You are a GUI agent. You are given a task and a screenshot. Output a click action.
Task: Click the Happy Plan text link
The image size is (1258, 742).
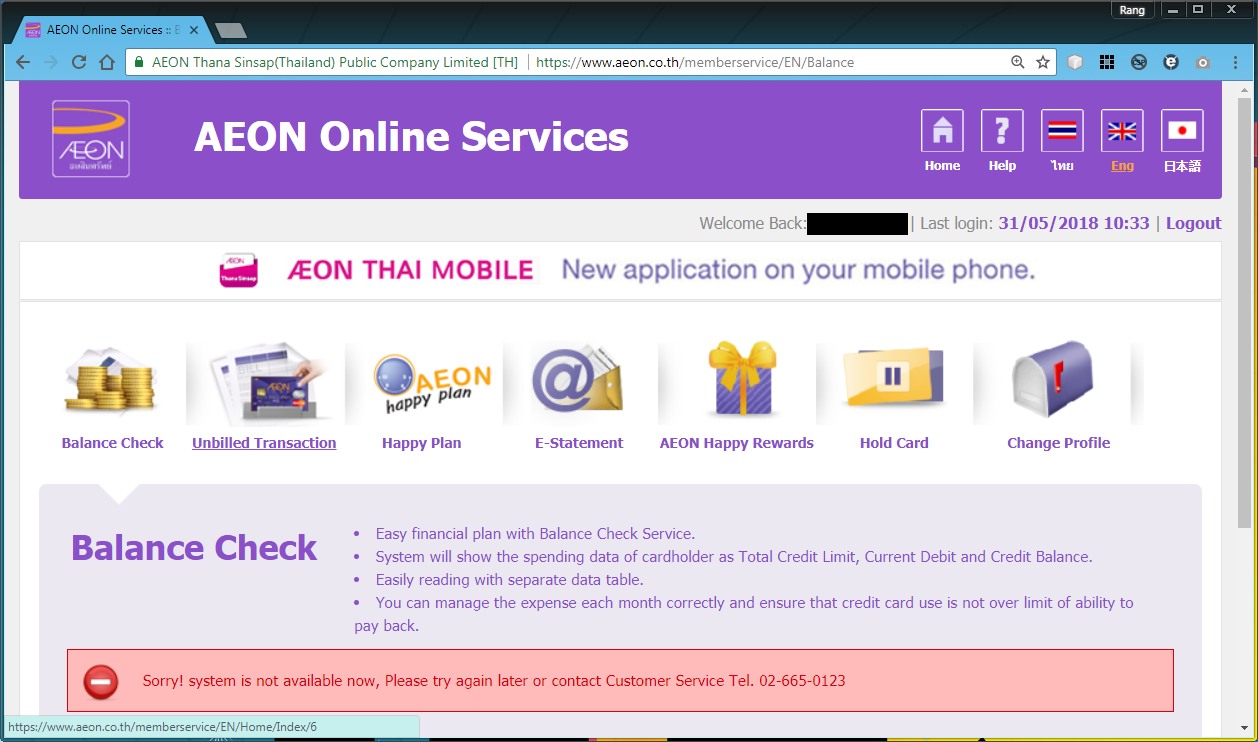coord(421,443)
